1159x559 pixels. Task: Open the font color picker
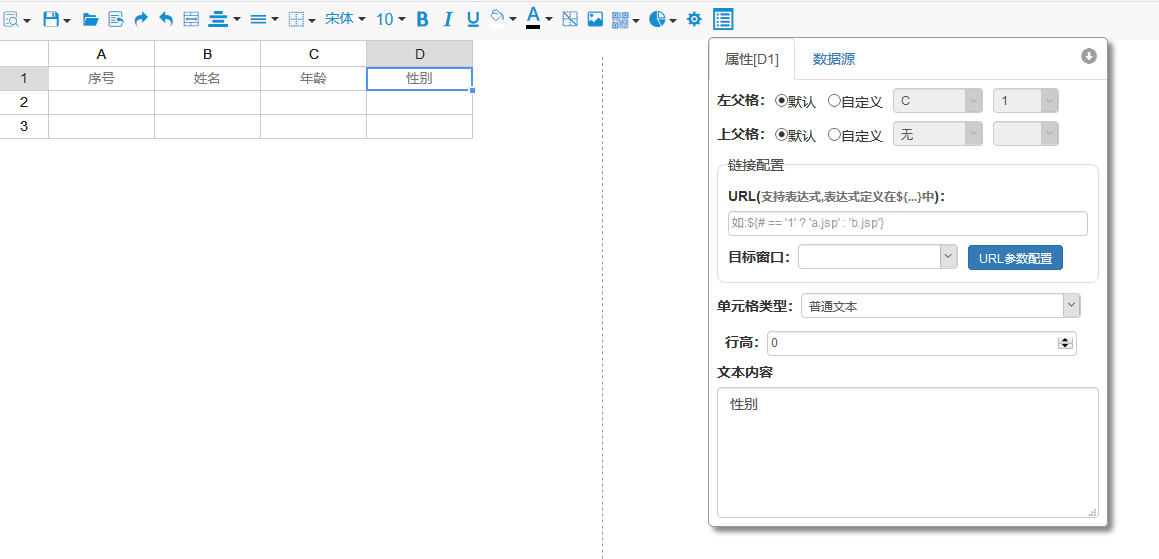pyautogui.click(x=534, y=18)
